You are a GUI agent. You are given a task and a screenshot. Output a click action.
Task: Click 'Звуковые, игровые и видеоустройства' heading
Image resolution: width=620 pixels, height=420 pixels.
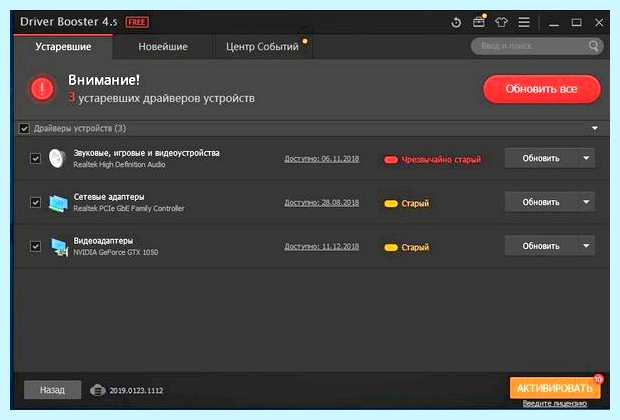click(x=147, y=153)
